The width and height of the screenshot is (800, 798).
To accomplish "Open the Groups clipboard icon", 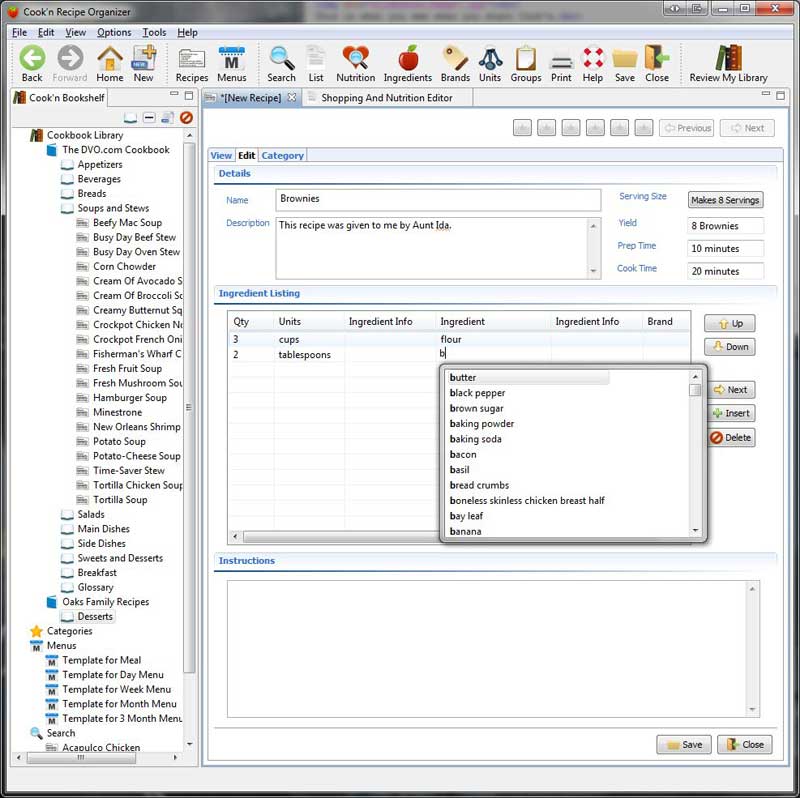I will [526, 64].
